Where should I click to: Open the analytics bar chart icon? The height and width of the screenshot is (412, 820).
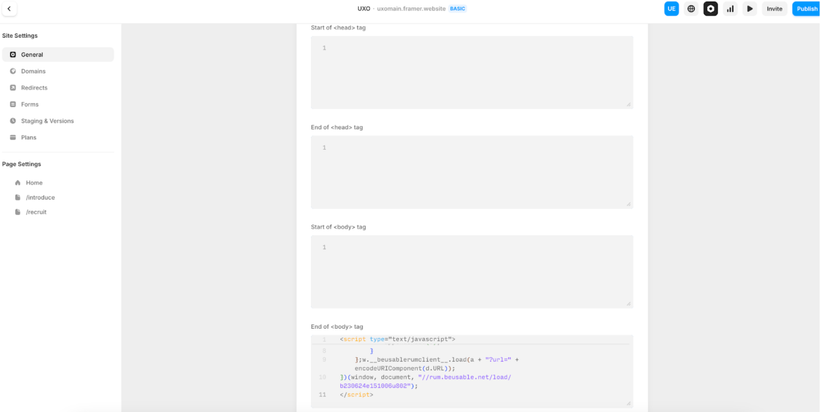pos(730,9)
